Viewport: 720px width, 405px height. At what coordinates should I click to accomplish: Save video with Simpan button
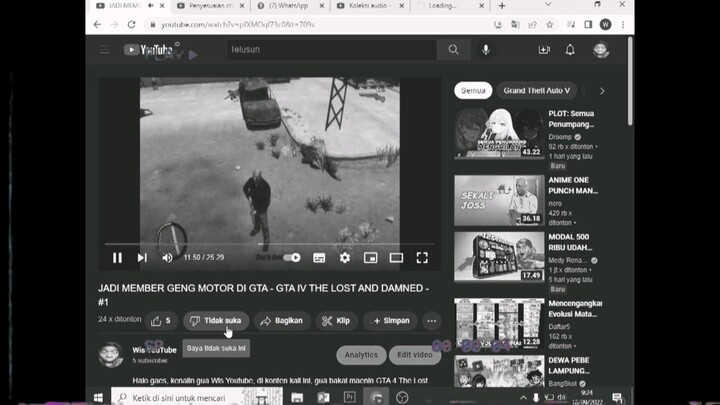pos(390,321)
